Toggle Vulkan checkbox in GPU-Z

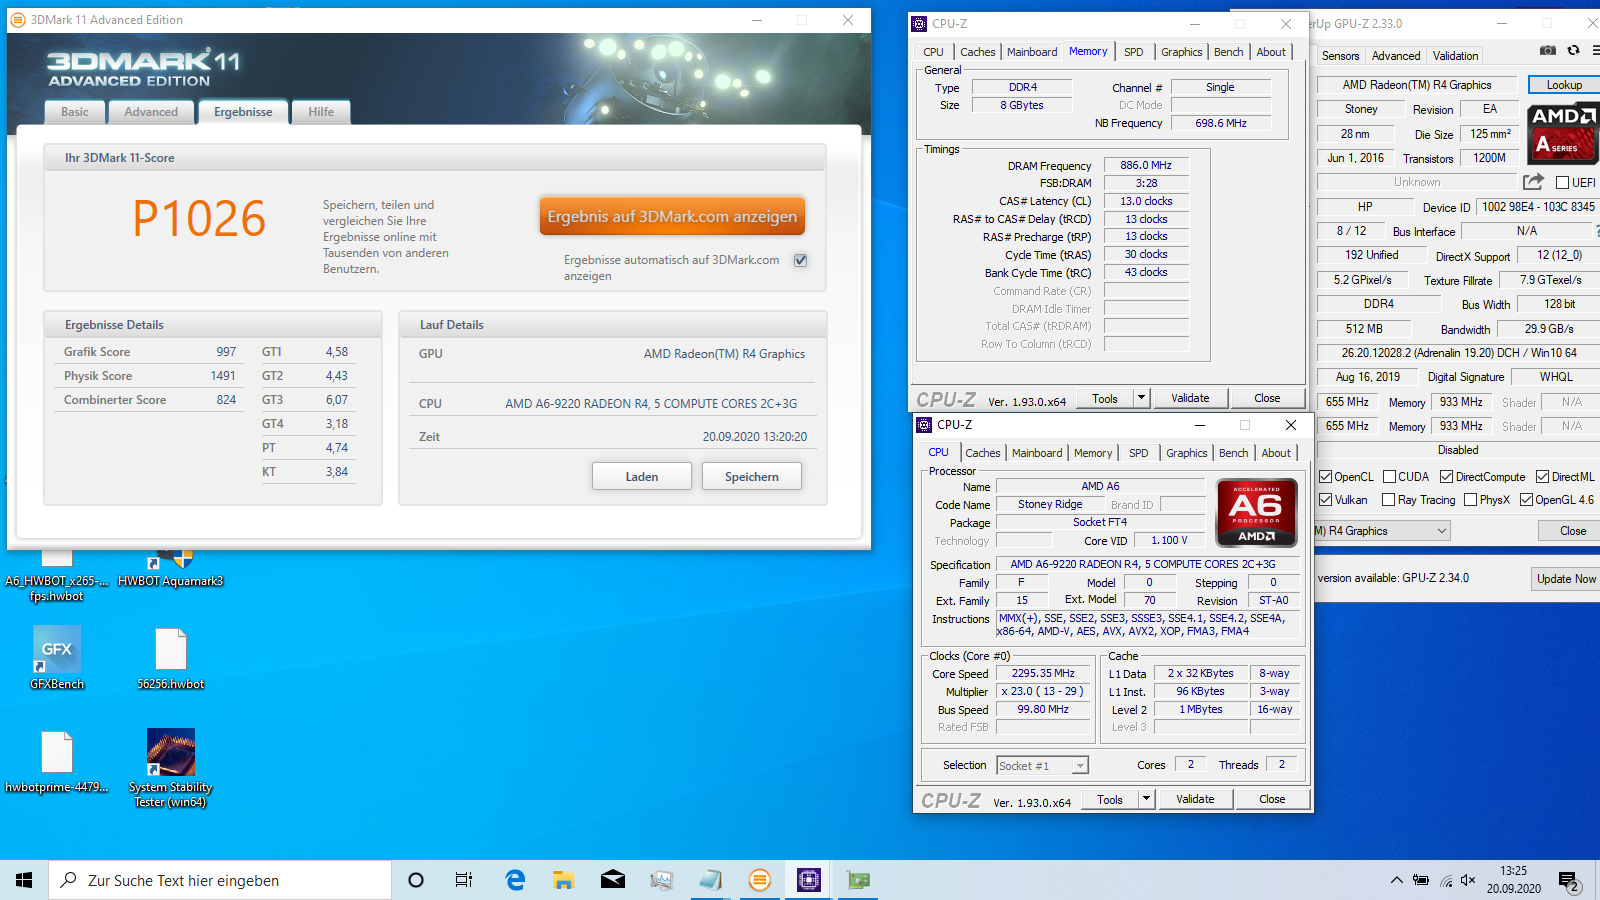point(1325,500)
